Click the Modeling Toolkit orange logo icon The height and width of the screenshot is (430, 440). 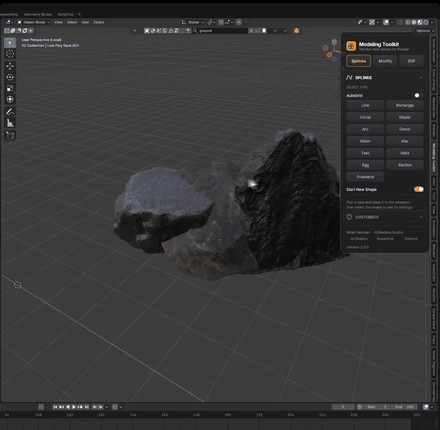[351, 46]
